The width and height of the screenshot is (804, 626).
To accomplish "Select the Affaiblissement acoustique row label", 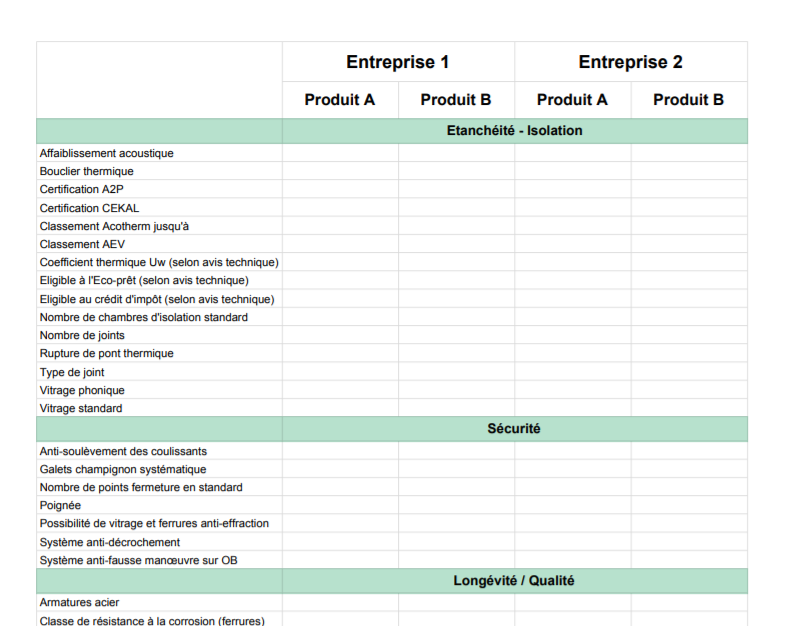I will pyautogui.click(x=107, y=154).
